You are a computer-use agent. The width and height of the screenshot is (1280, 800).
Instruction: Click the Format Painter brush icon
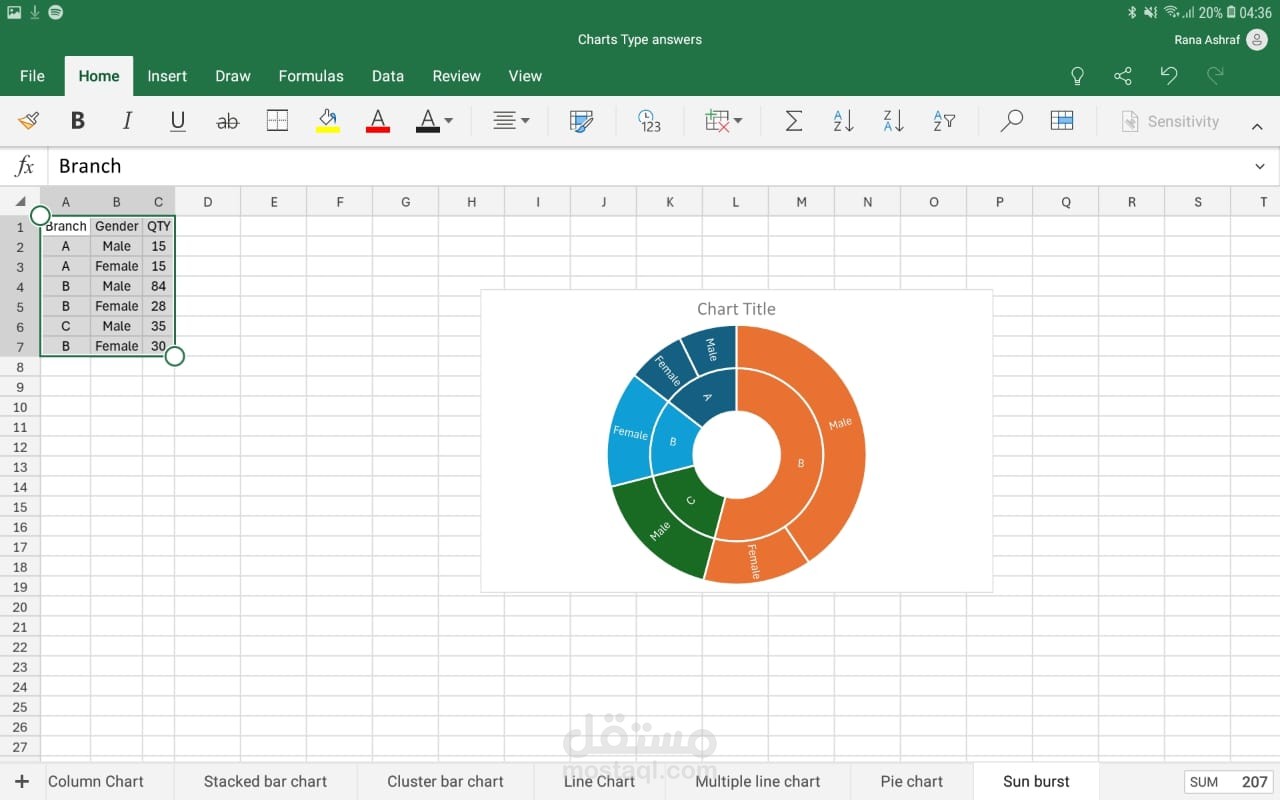coord(28,121)
